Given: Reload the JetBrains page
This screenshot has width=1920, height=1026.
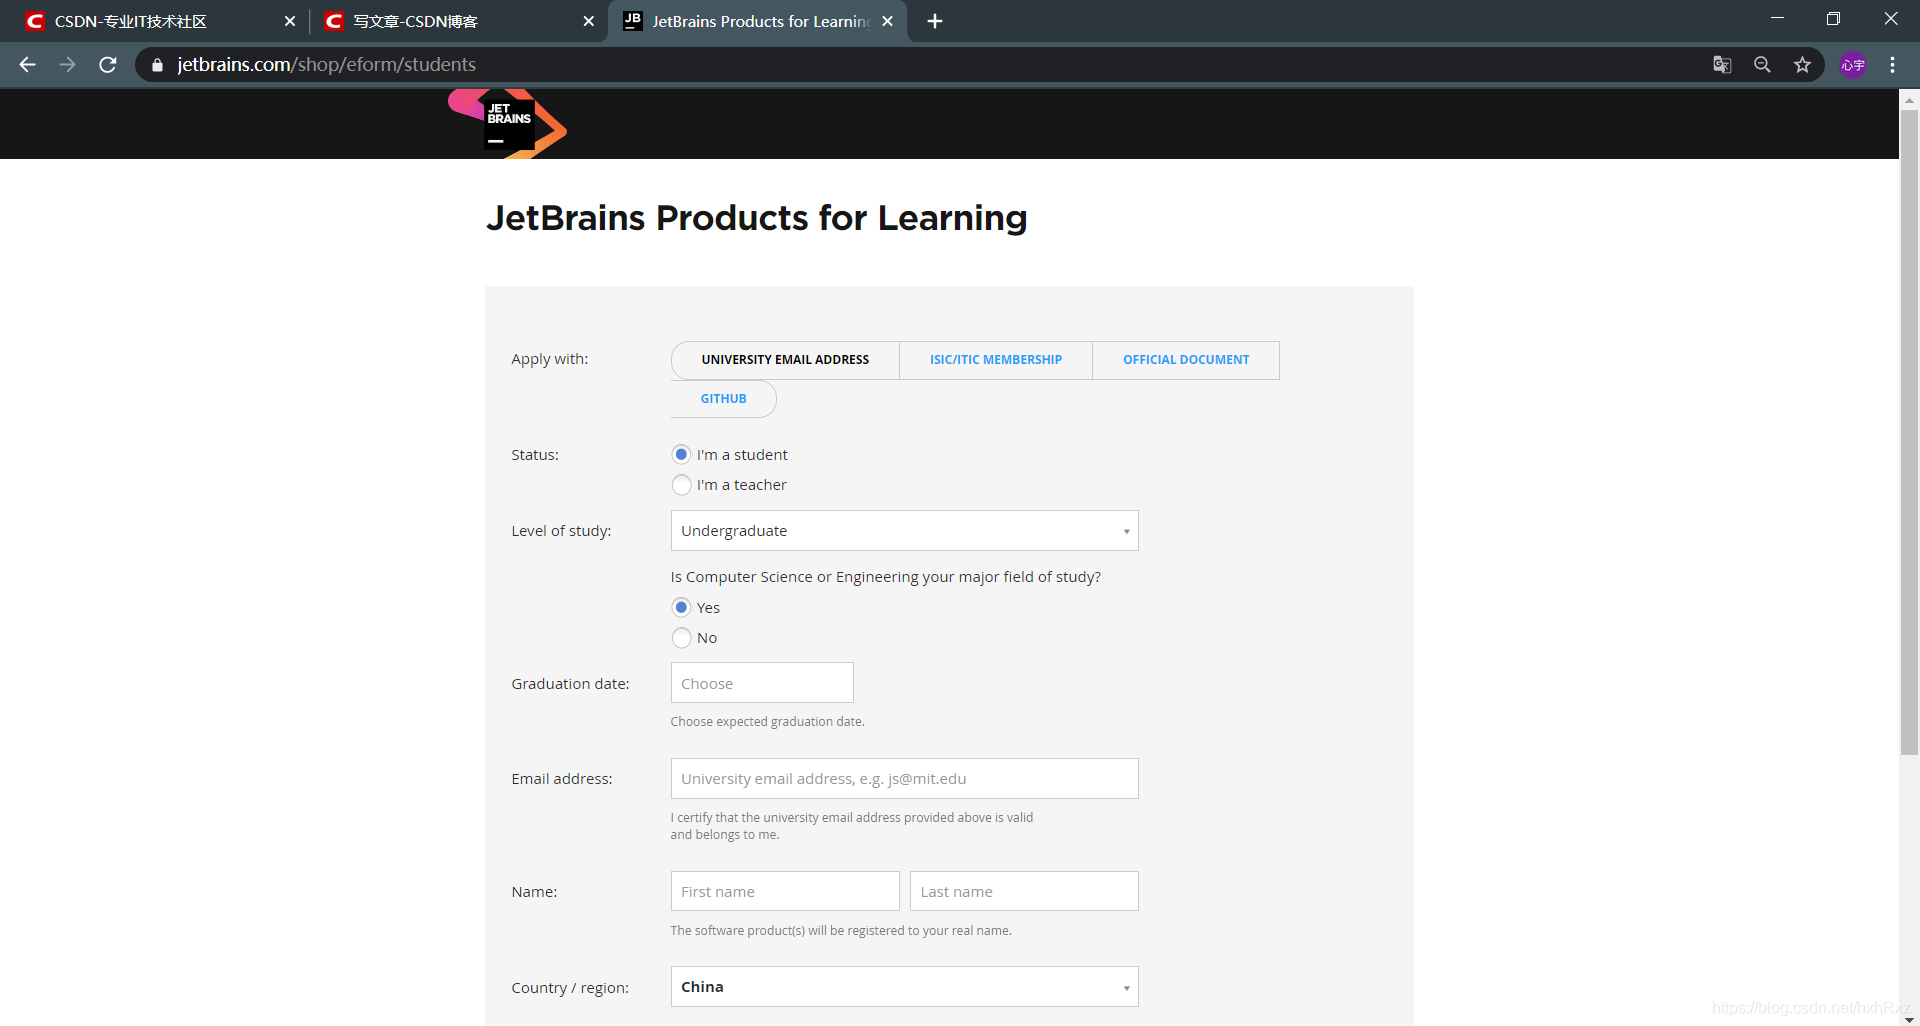Looking at the screenshot, I should pos(108,65).
